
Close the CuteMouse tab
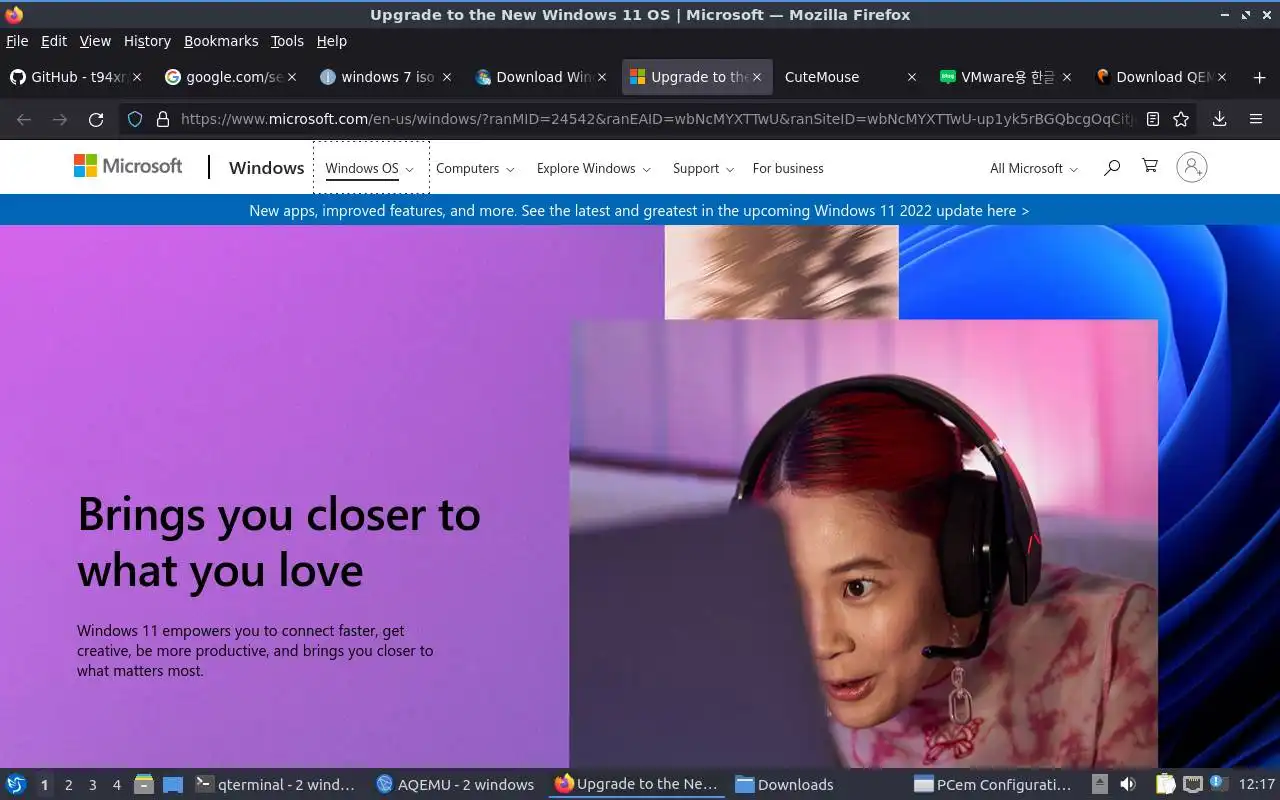pyautogui.click(x=911, y=77)
